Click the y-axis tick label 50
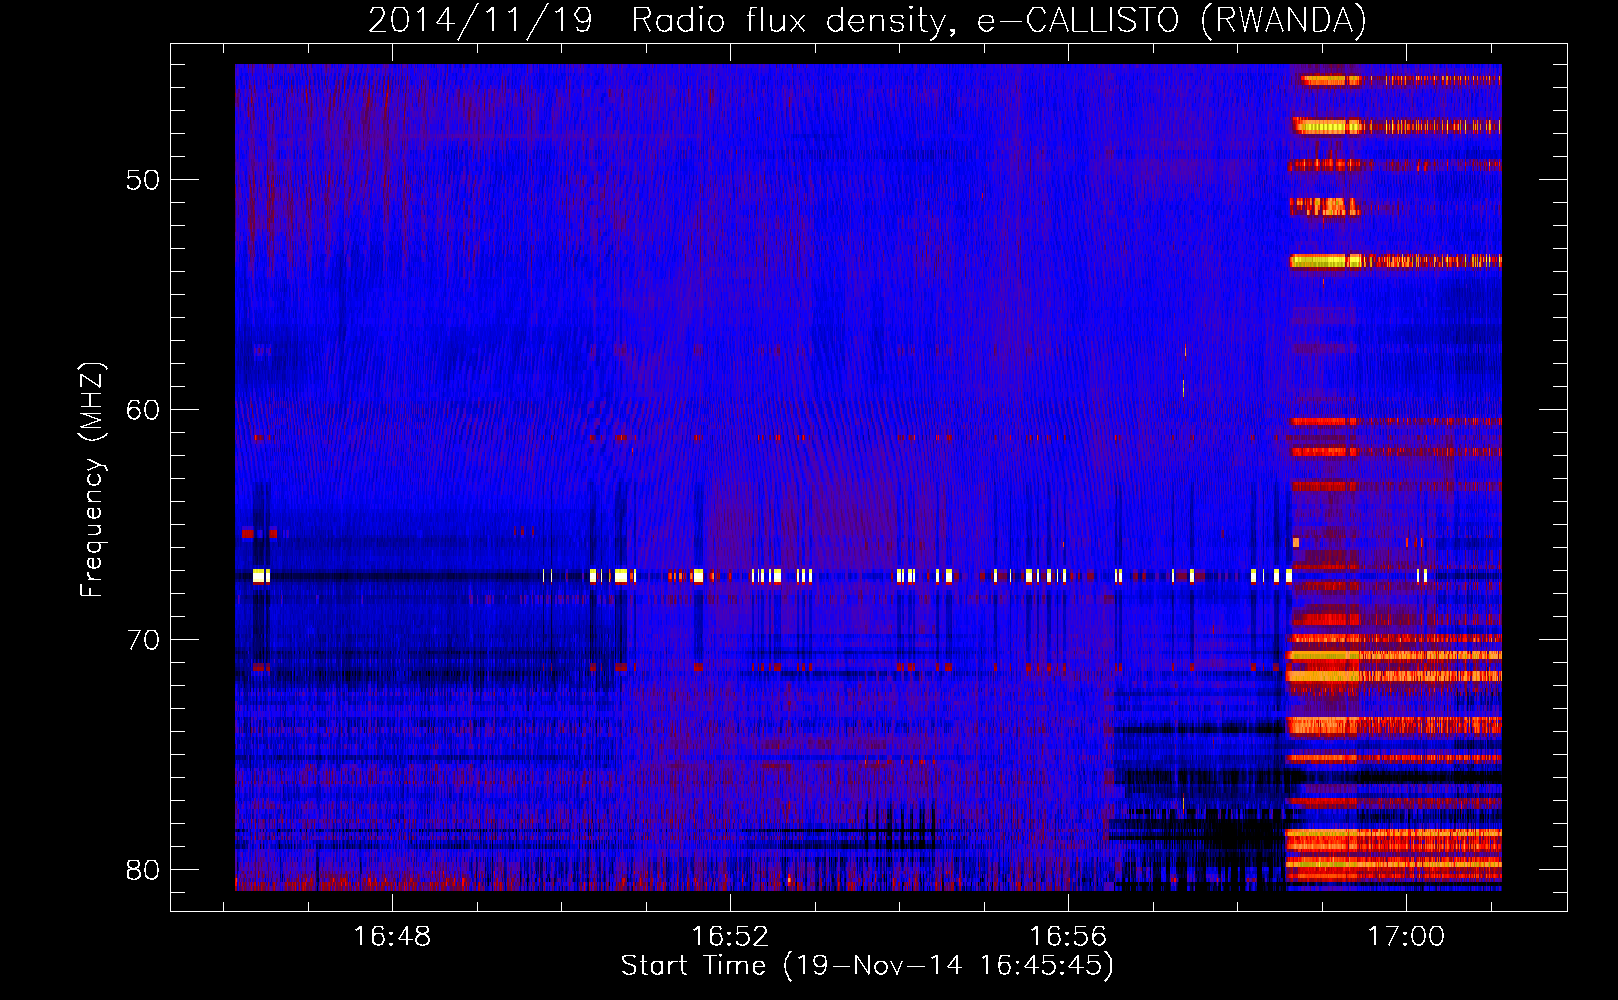Viewport: 1618px width, 1000px height. click(x=143, y=180)
